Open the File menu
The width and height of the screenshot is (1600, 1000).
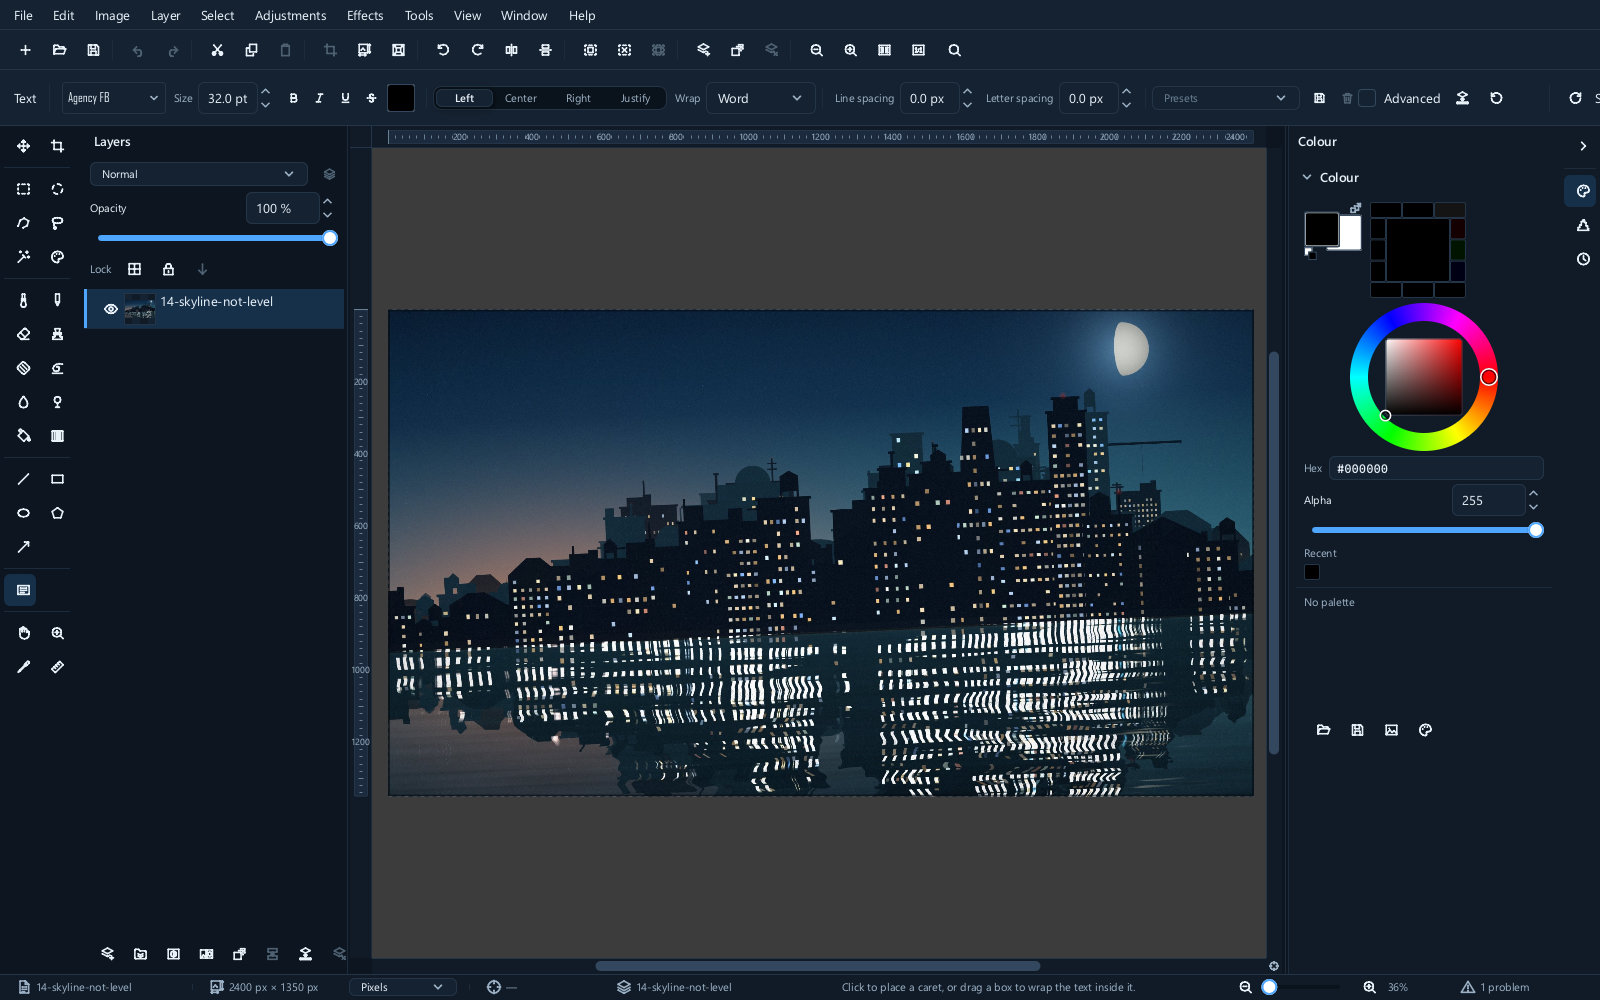[23, 15]
